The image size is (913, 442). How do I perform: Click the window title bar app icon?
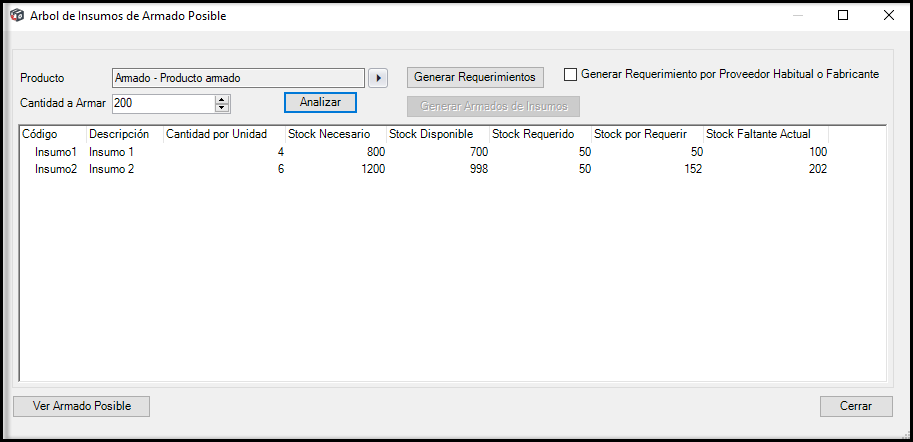tap(17, 16)
